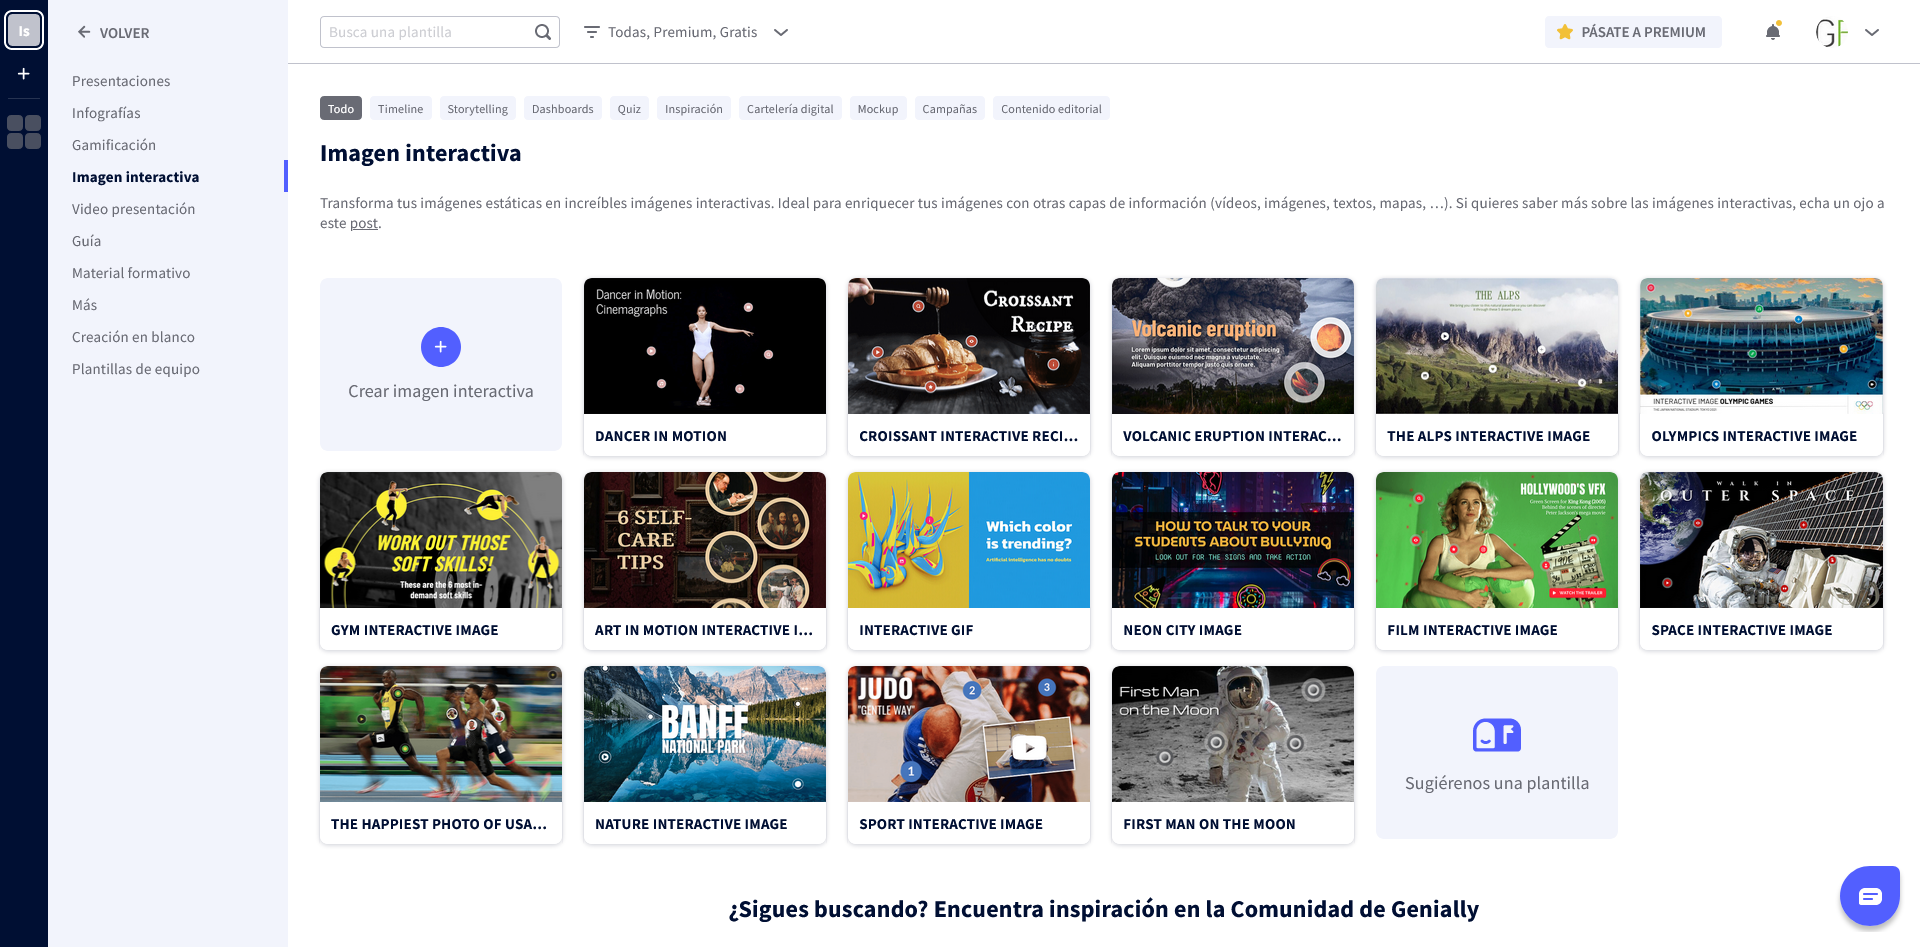This screenshot has height=947, width=1920.
Task: Expand the account chevron next to avatar
Action: click(x=1871, y=32)
